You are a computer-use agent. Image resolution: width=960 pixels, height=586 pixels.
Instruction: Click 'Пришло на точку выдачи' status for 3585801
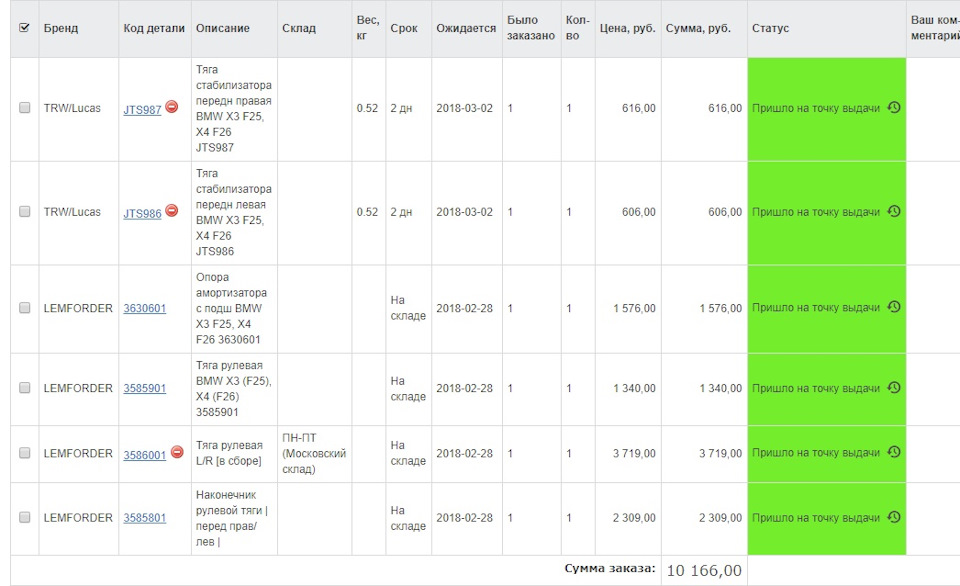click(816, 518)
